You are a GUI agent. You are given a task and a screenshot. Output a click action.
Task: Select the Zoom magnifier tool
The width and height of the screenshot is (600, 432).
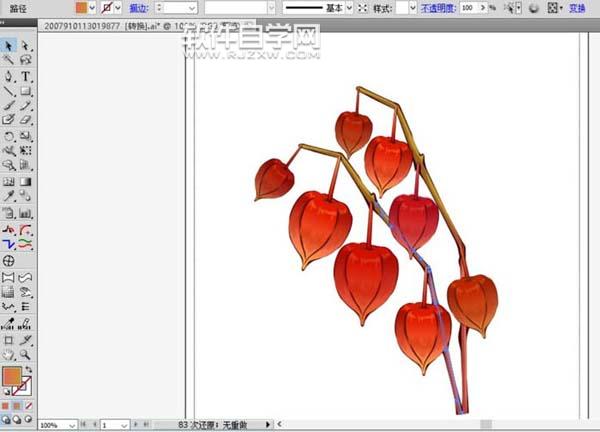click(x=26, y=354)
